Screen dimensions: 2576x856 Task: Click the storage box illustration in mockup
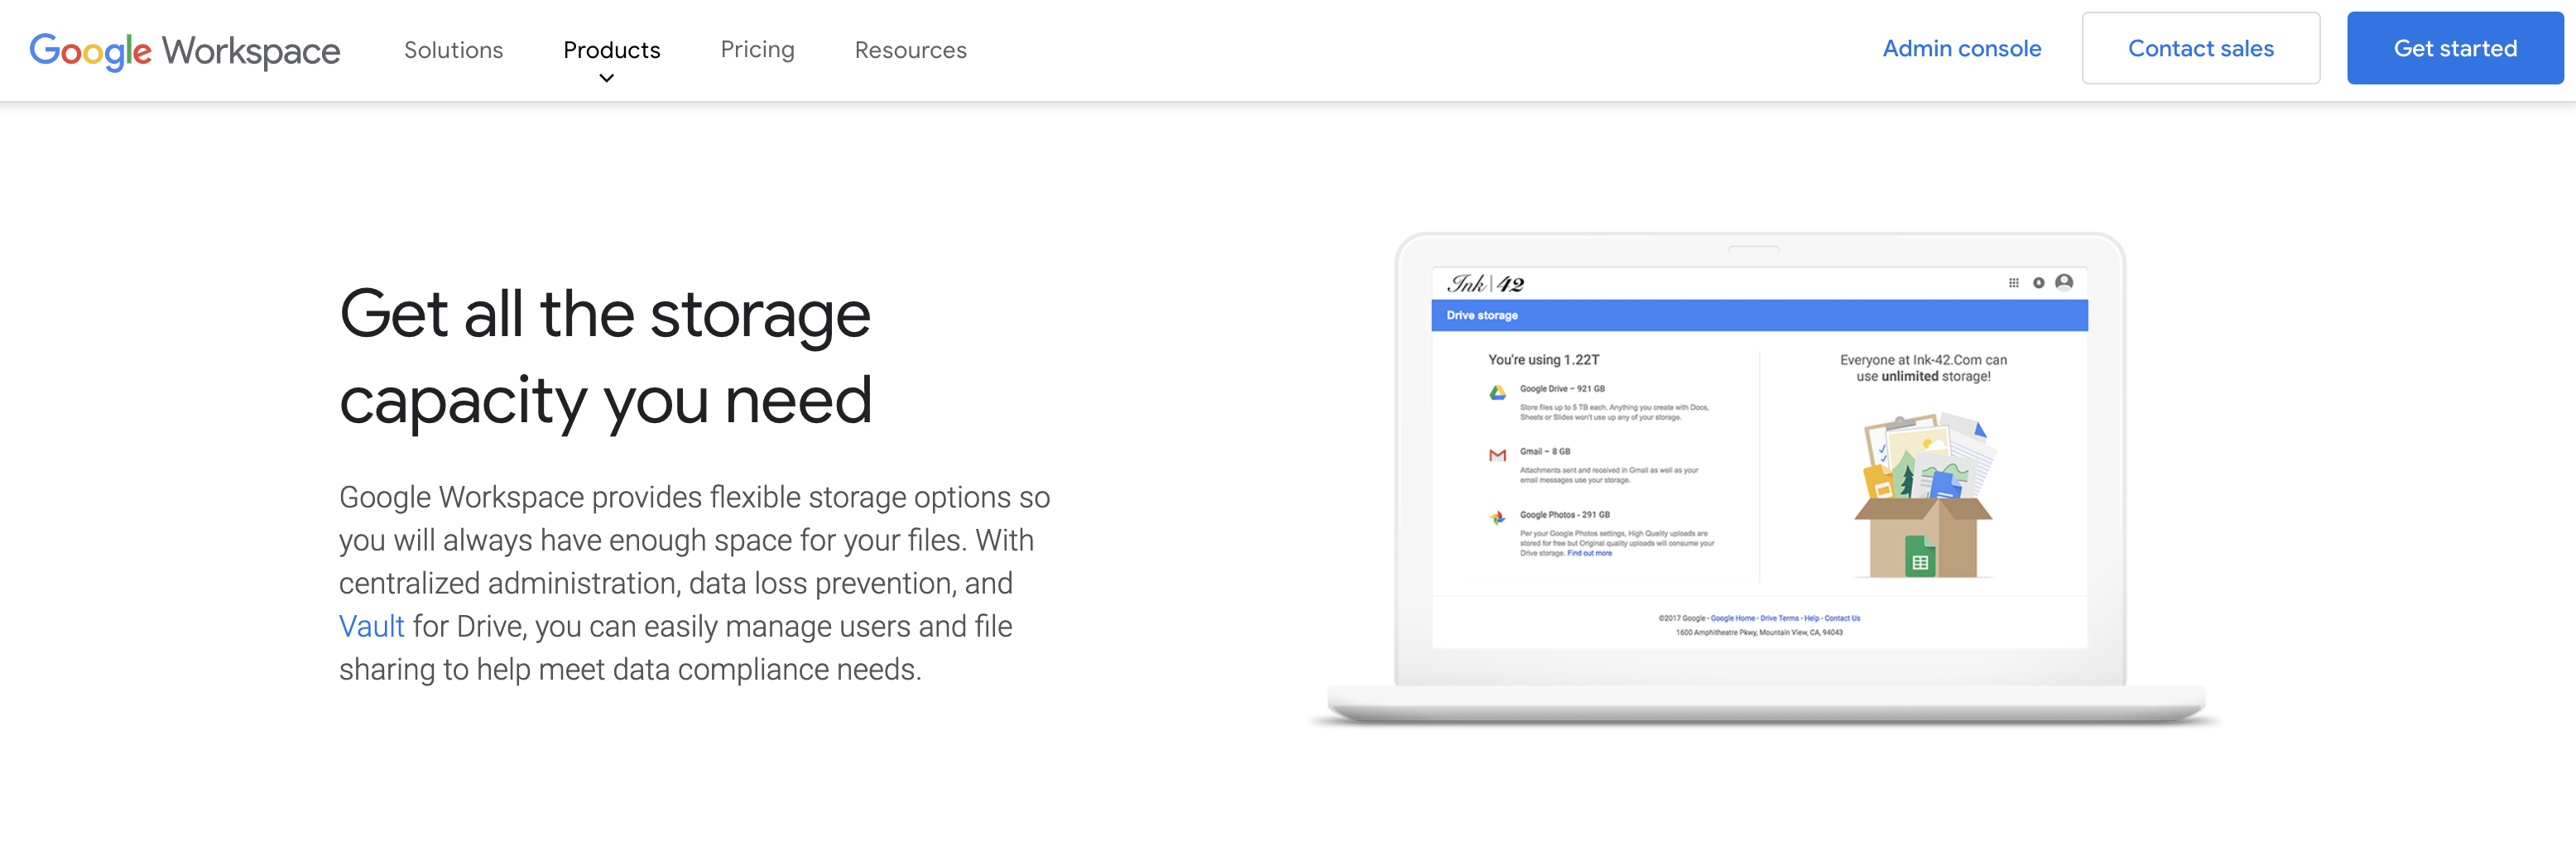click(x=1923, y=495)
